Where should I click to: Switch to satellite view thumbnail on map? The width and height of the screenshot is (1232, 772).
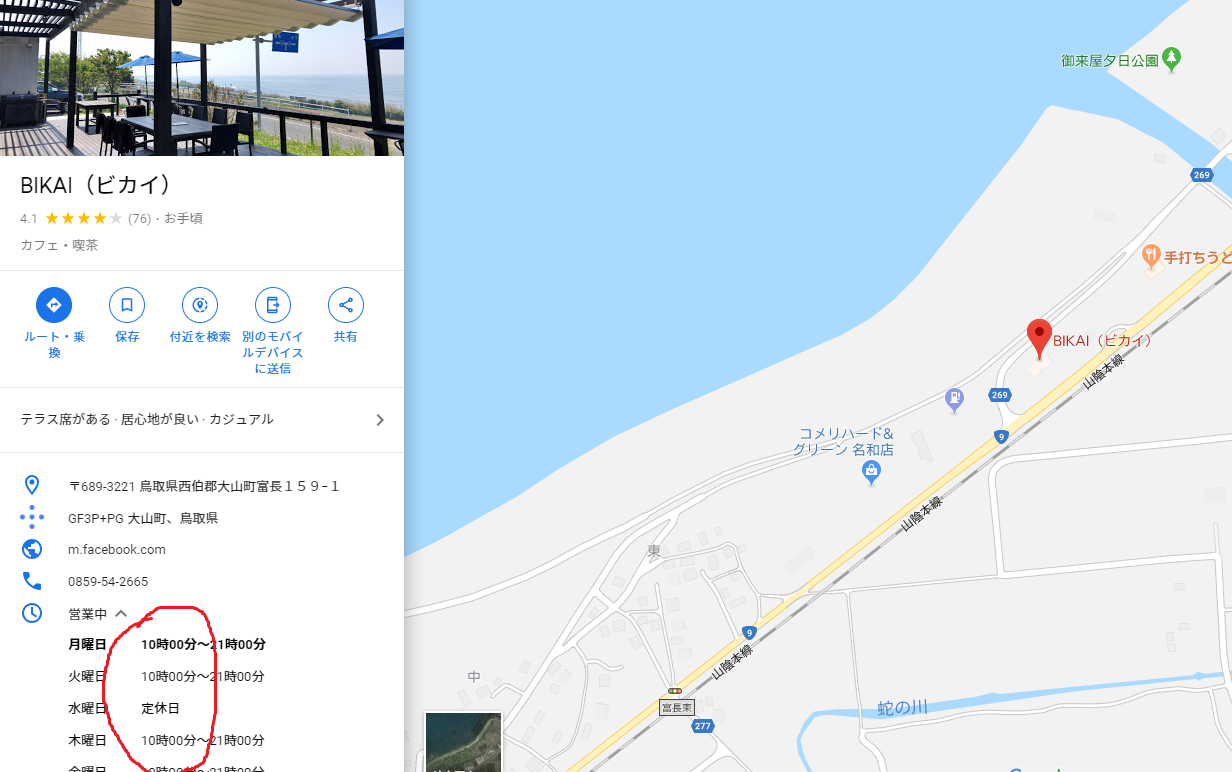tap(463, 742)
